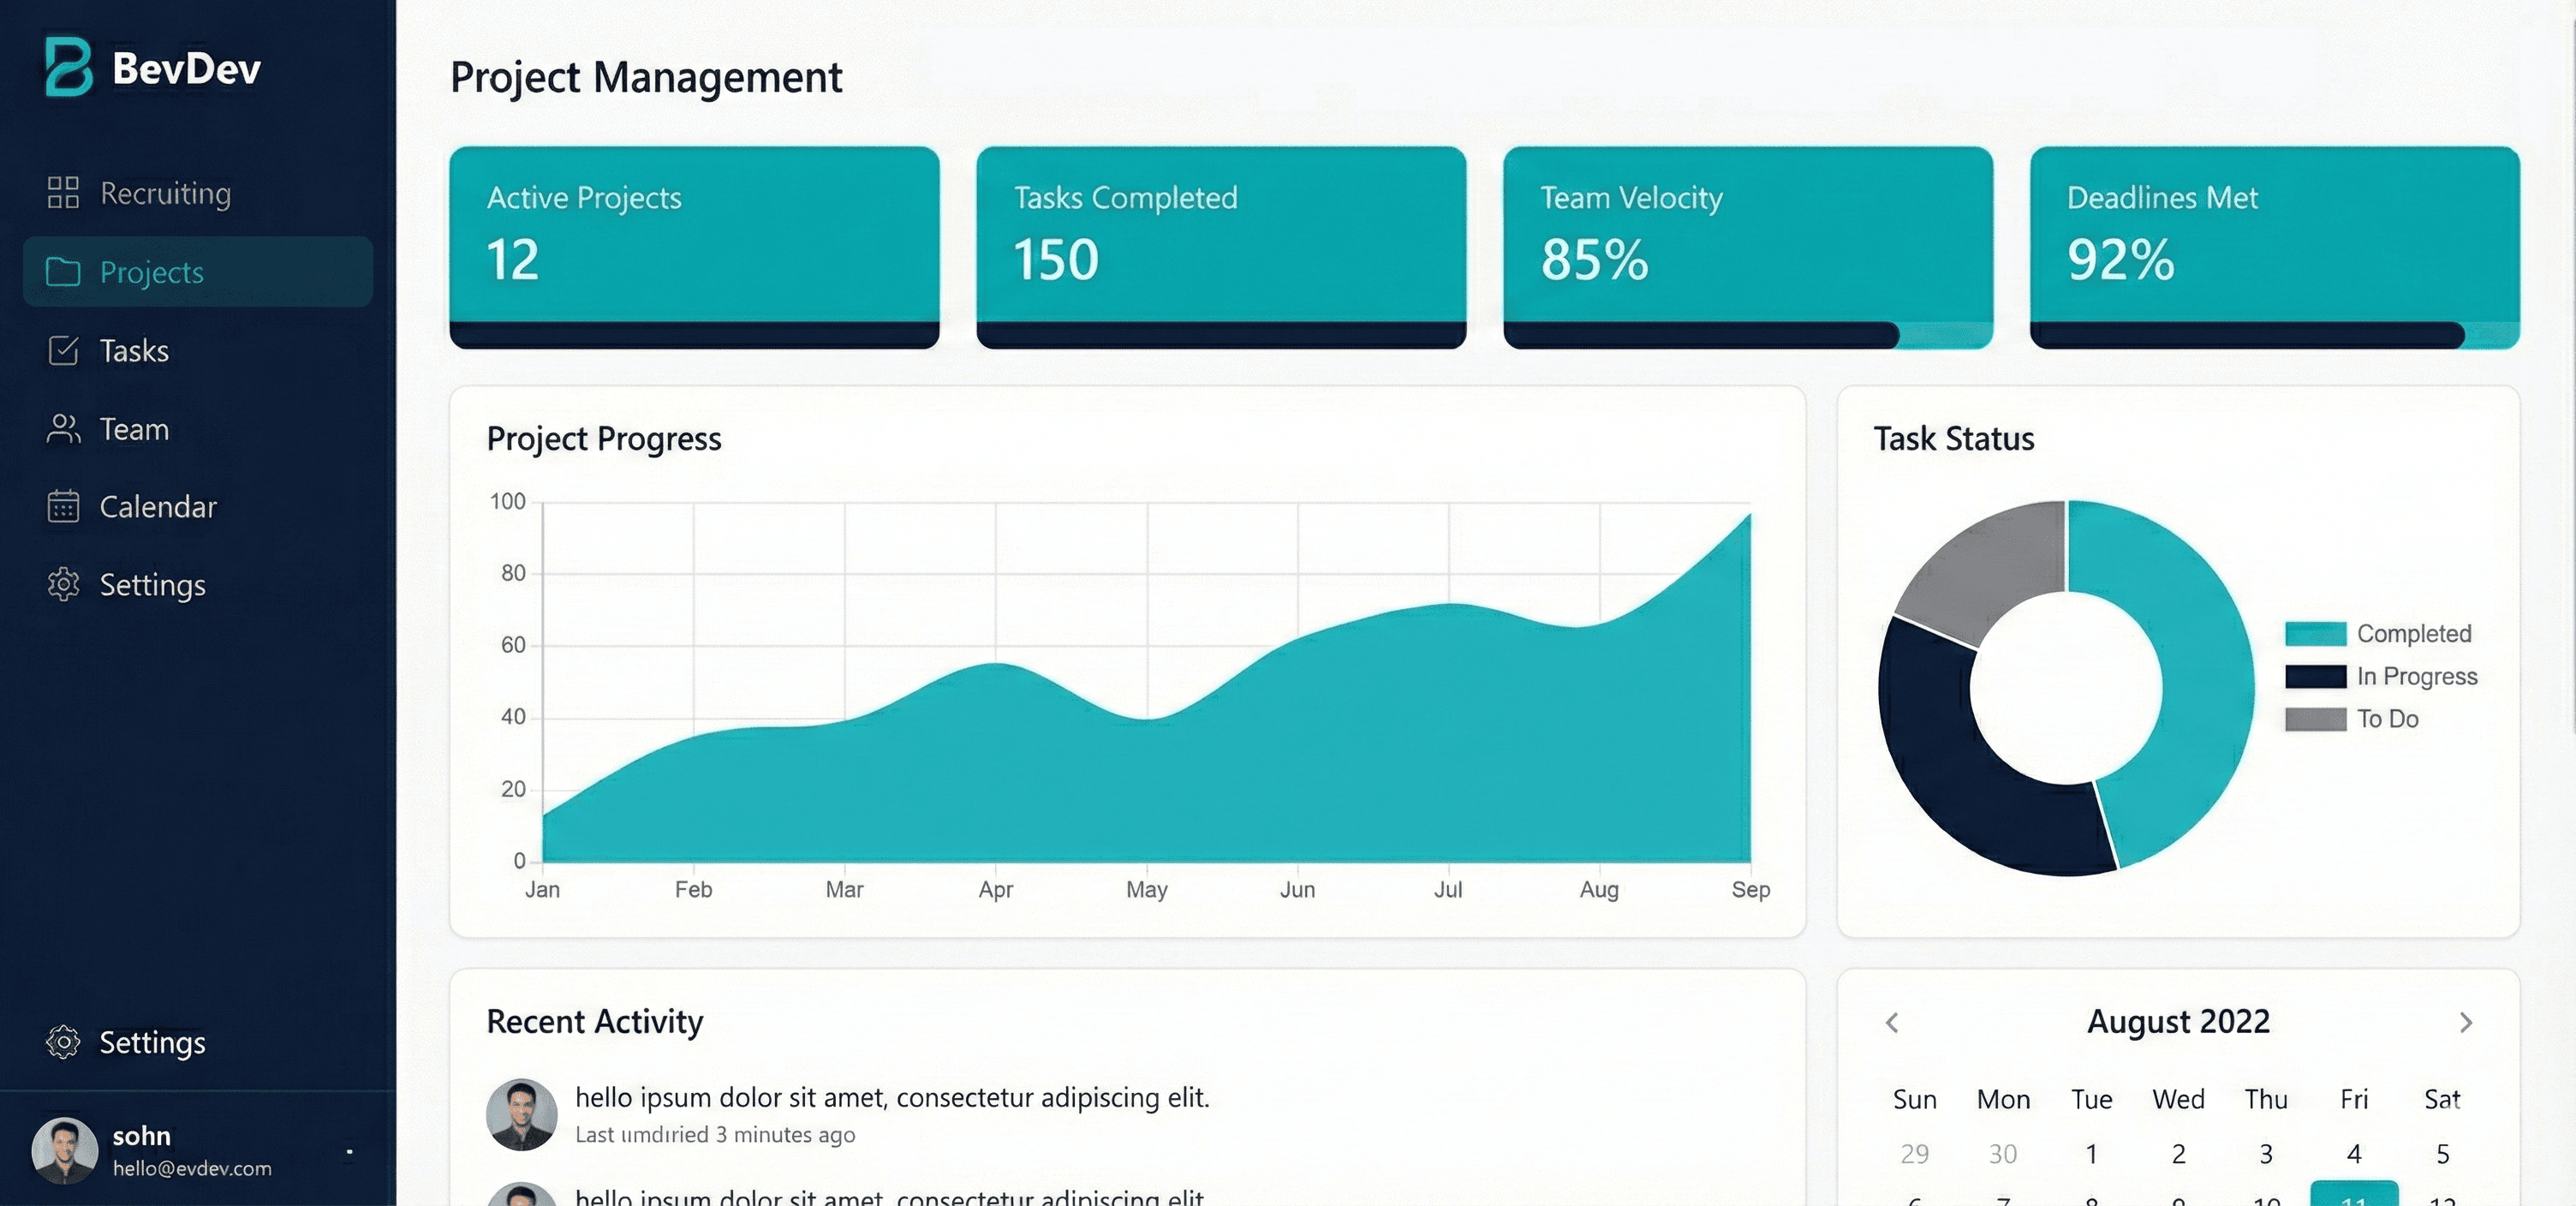
Task: Toggle the In Progress legend entry
Action: point(2417,676)
